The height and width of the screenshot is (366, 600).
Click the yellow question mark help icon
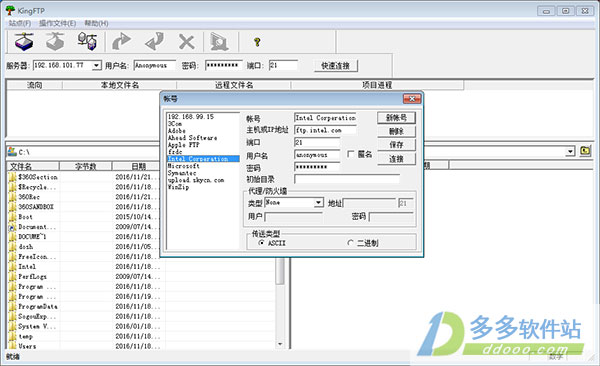[257, 42]
